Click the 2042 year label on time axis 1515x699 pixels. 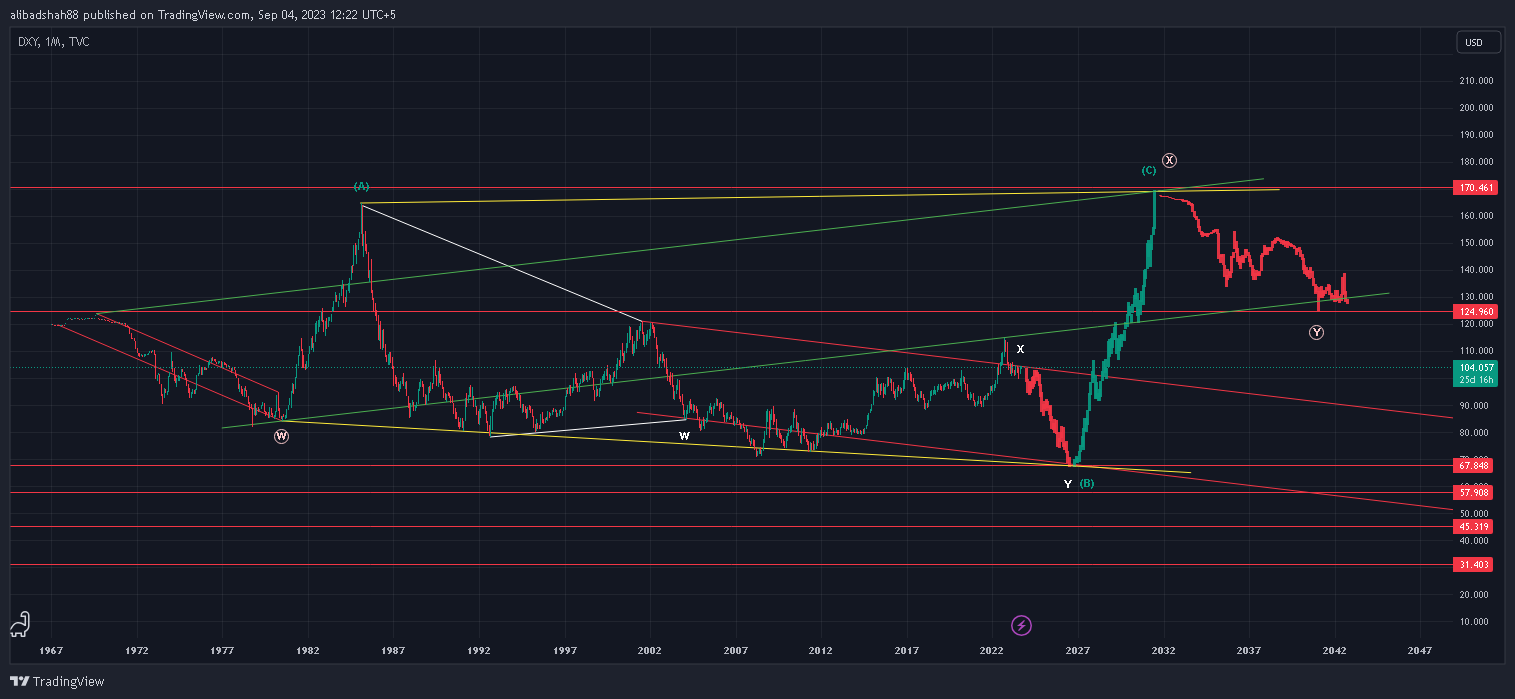point(1333,649)
